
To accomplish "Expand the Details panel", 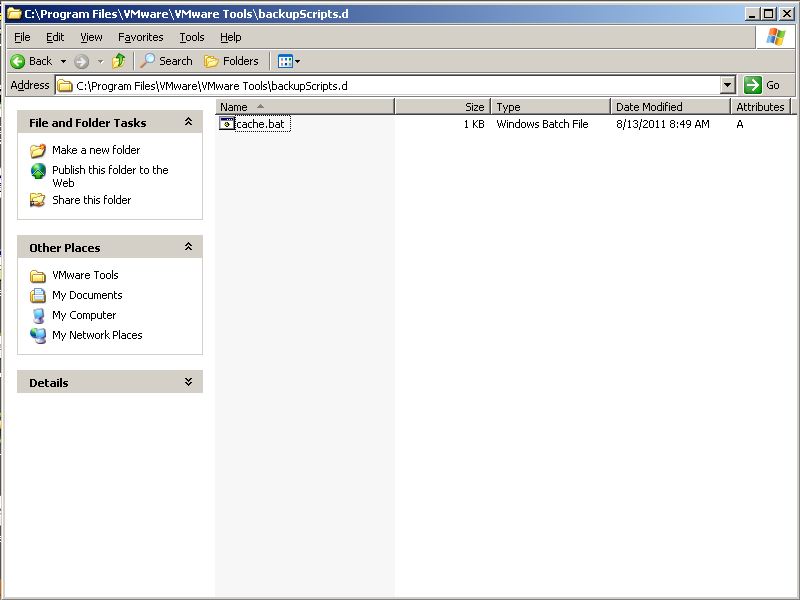I will coord(188,382).
